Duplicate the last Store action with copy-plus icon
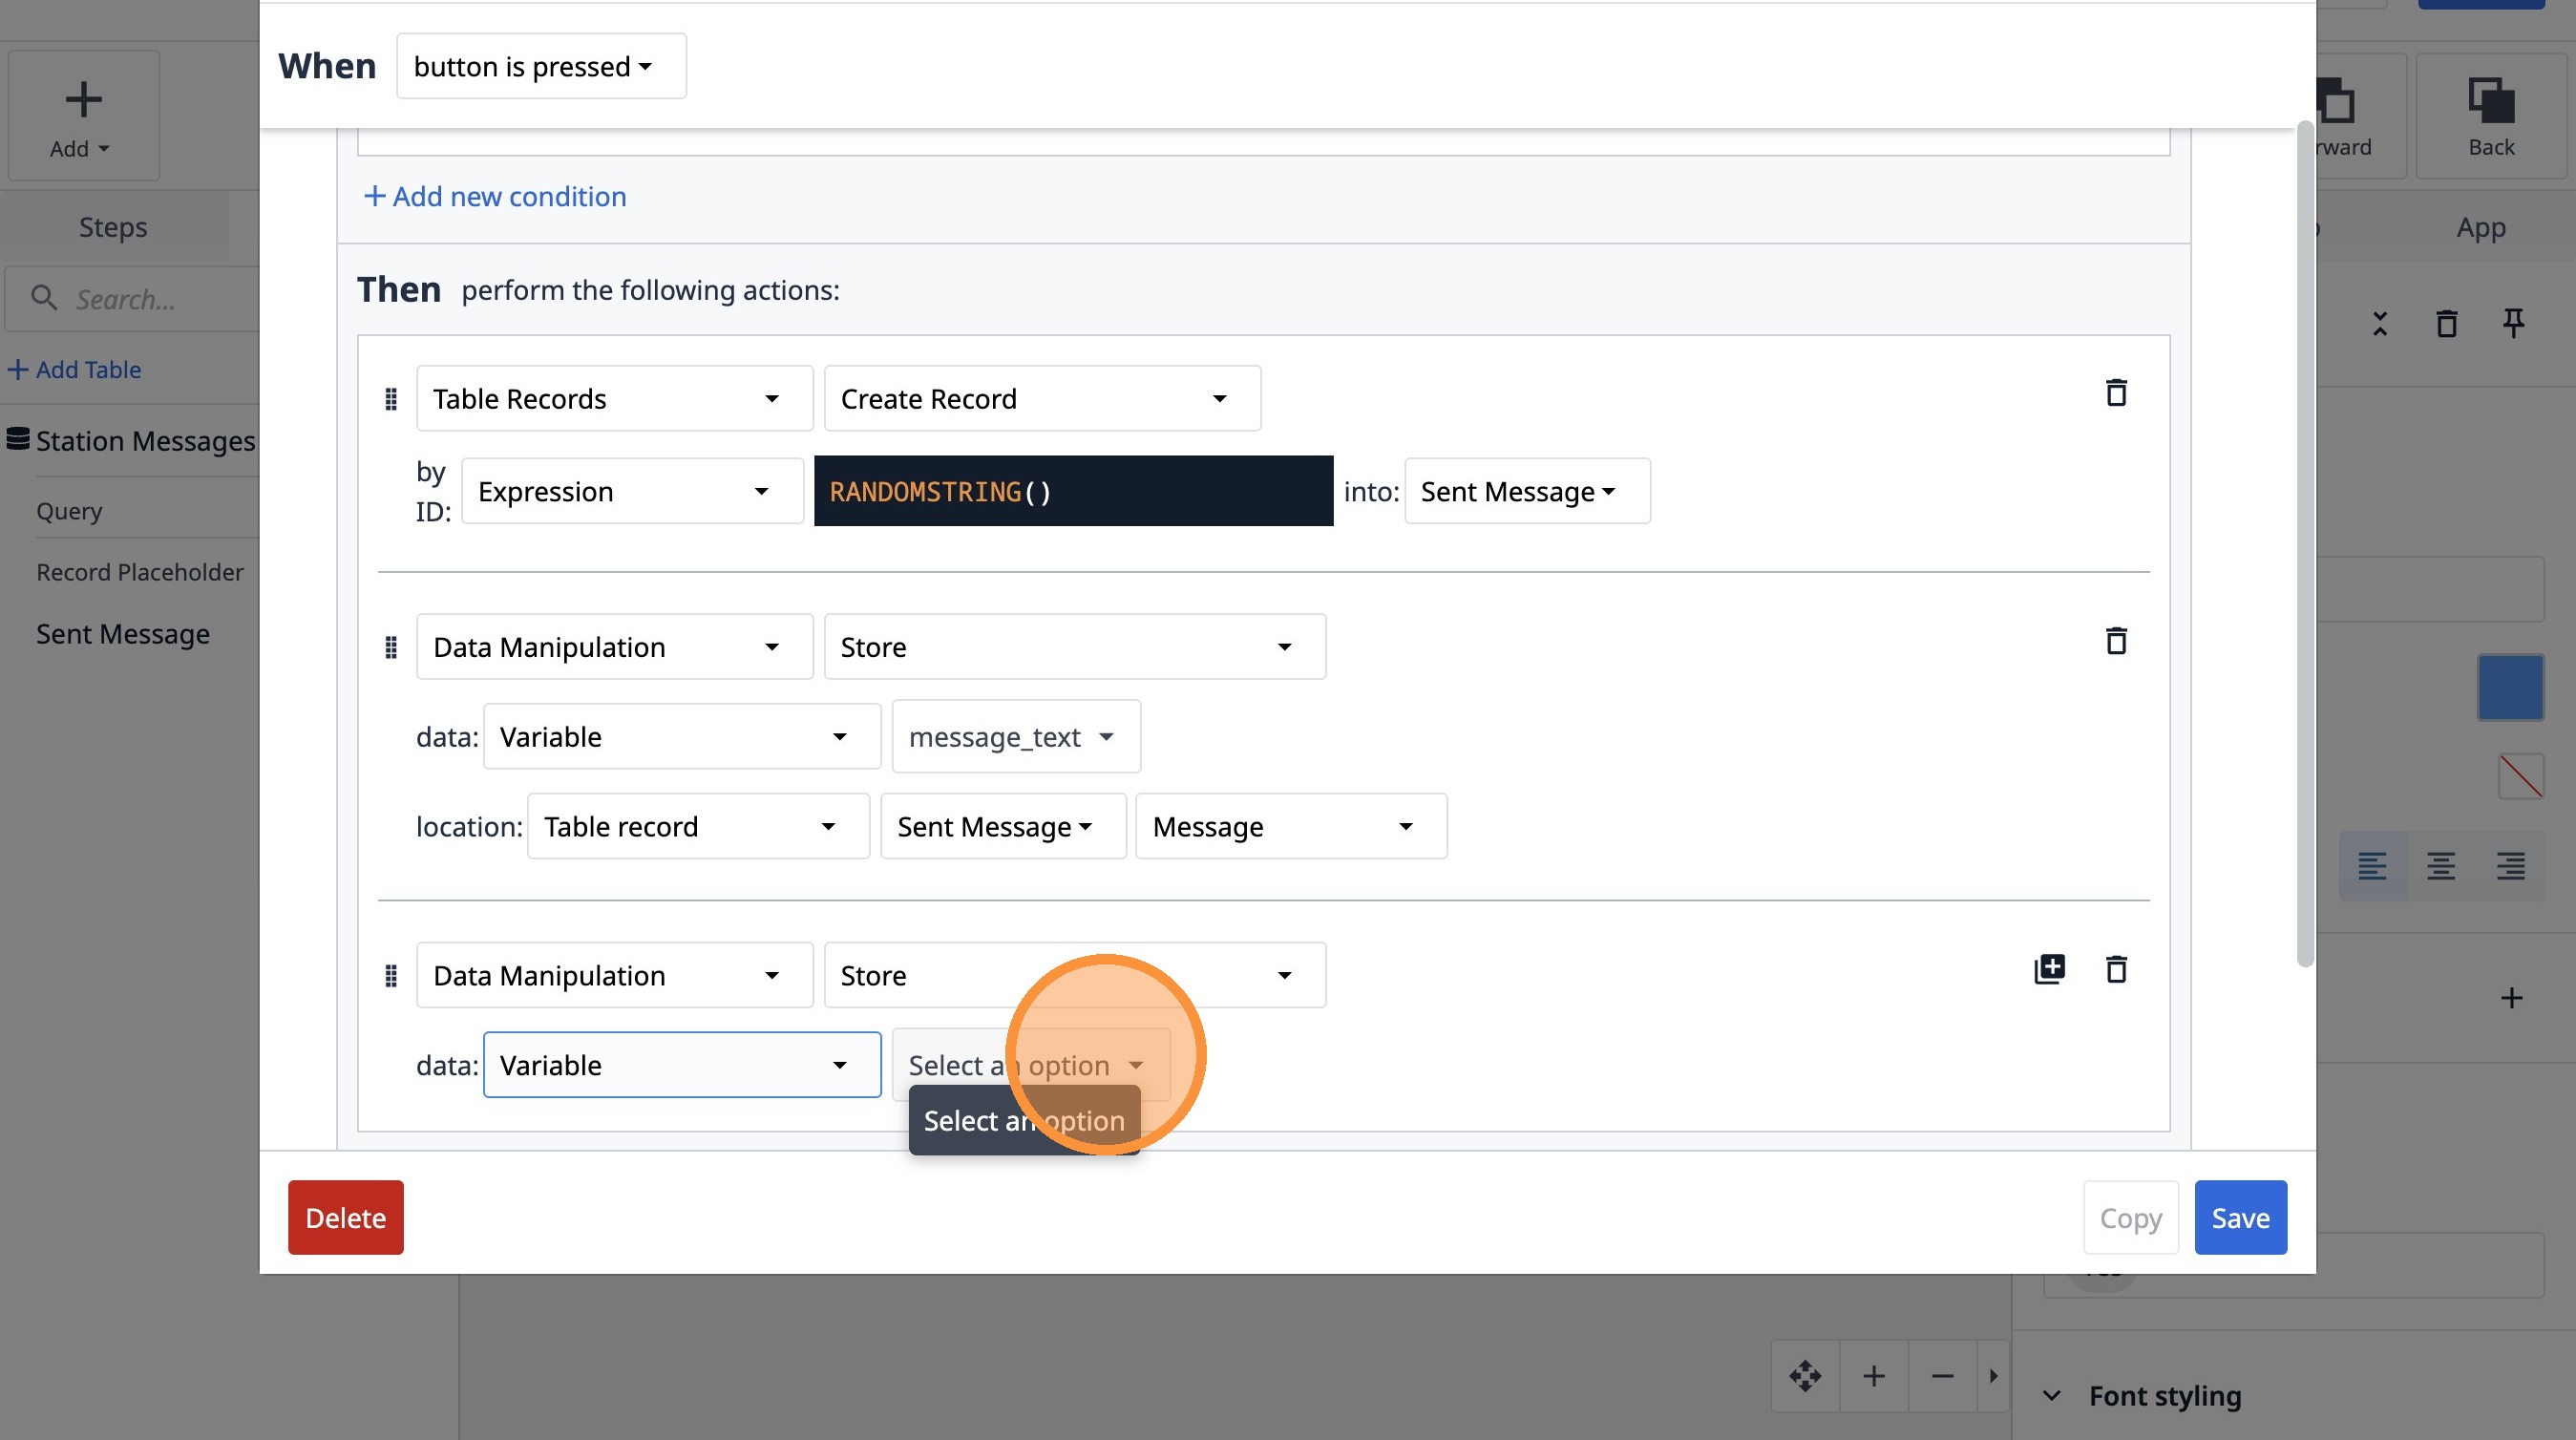This screenshot has width=2576, height=1440. pyautogui.click(x=2049, y=969)
